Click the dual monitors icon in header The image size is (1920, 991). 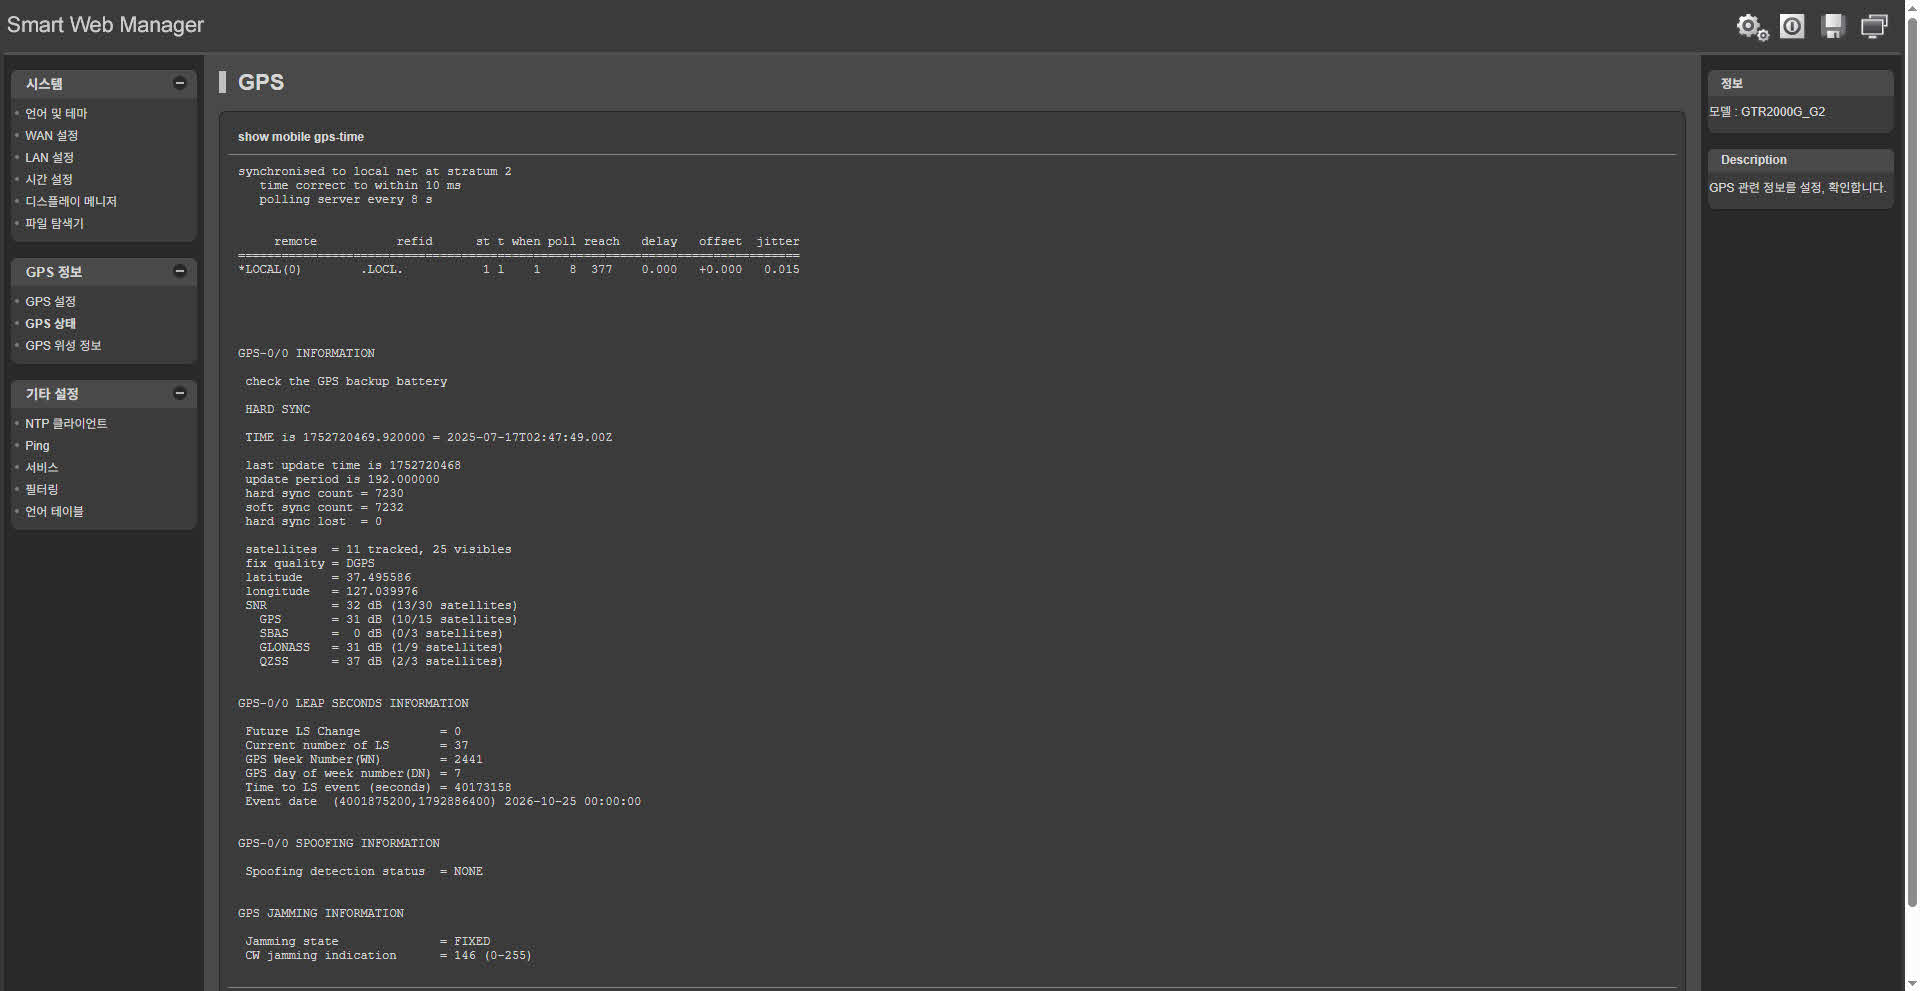coord(1873,26)
